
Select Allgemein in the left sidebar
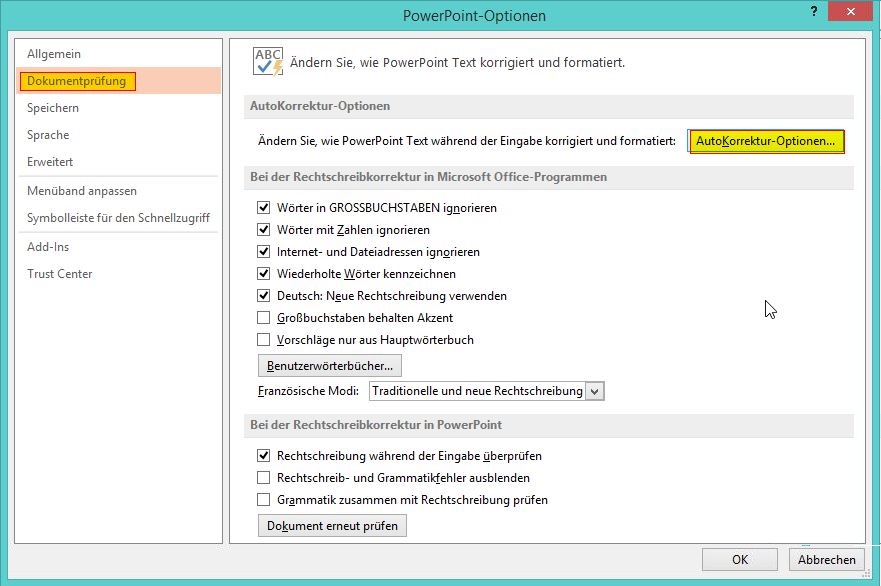click(x=54, y=54)
